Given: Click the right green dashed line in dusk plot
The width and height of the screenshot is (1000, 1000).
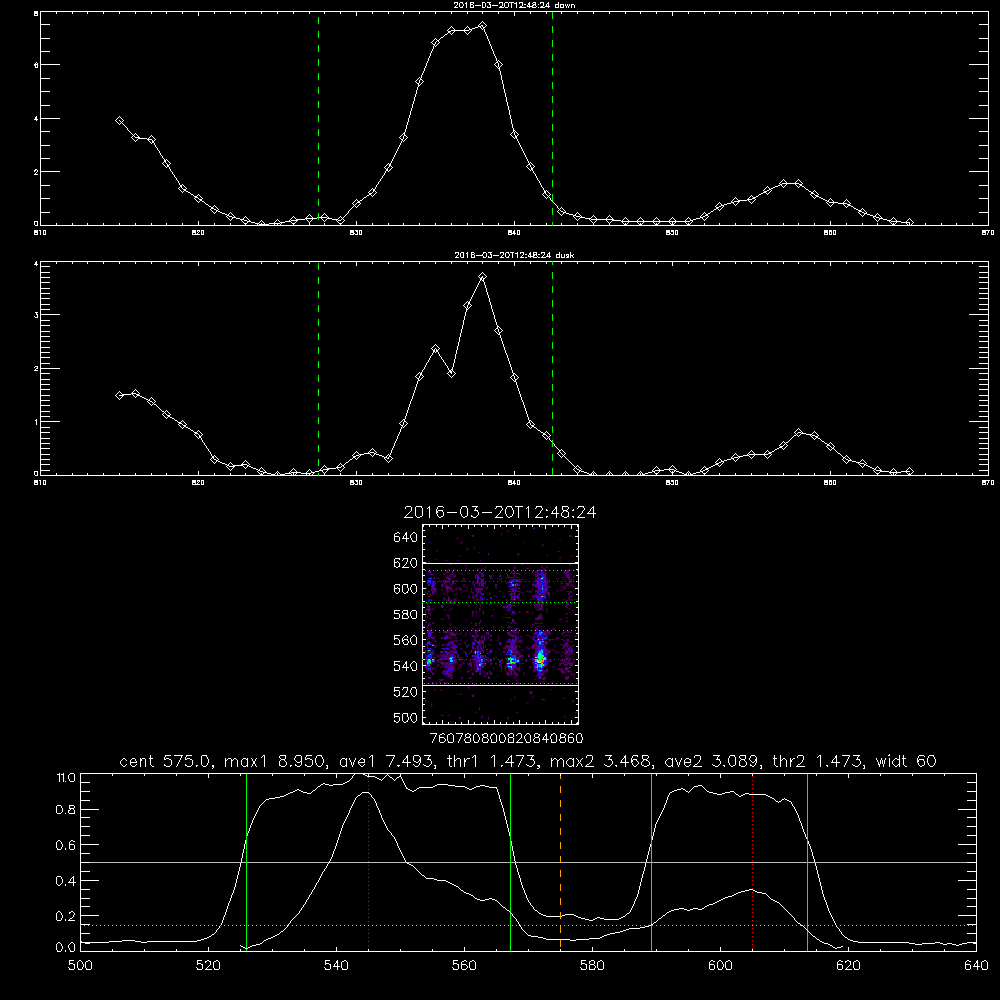Looking at the screenshot, I should (552, 368).
